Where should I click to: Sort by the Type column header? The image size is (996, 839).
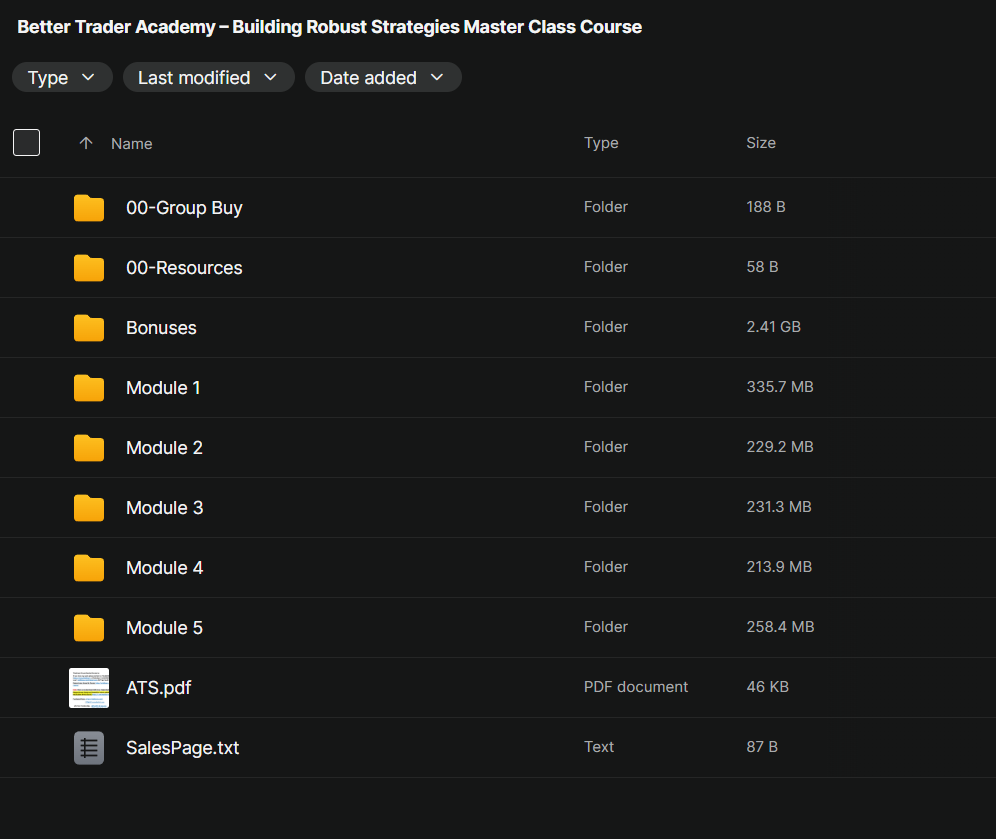point(601,143)
